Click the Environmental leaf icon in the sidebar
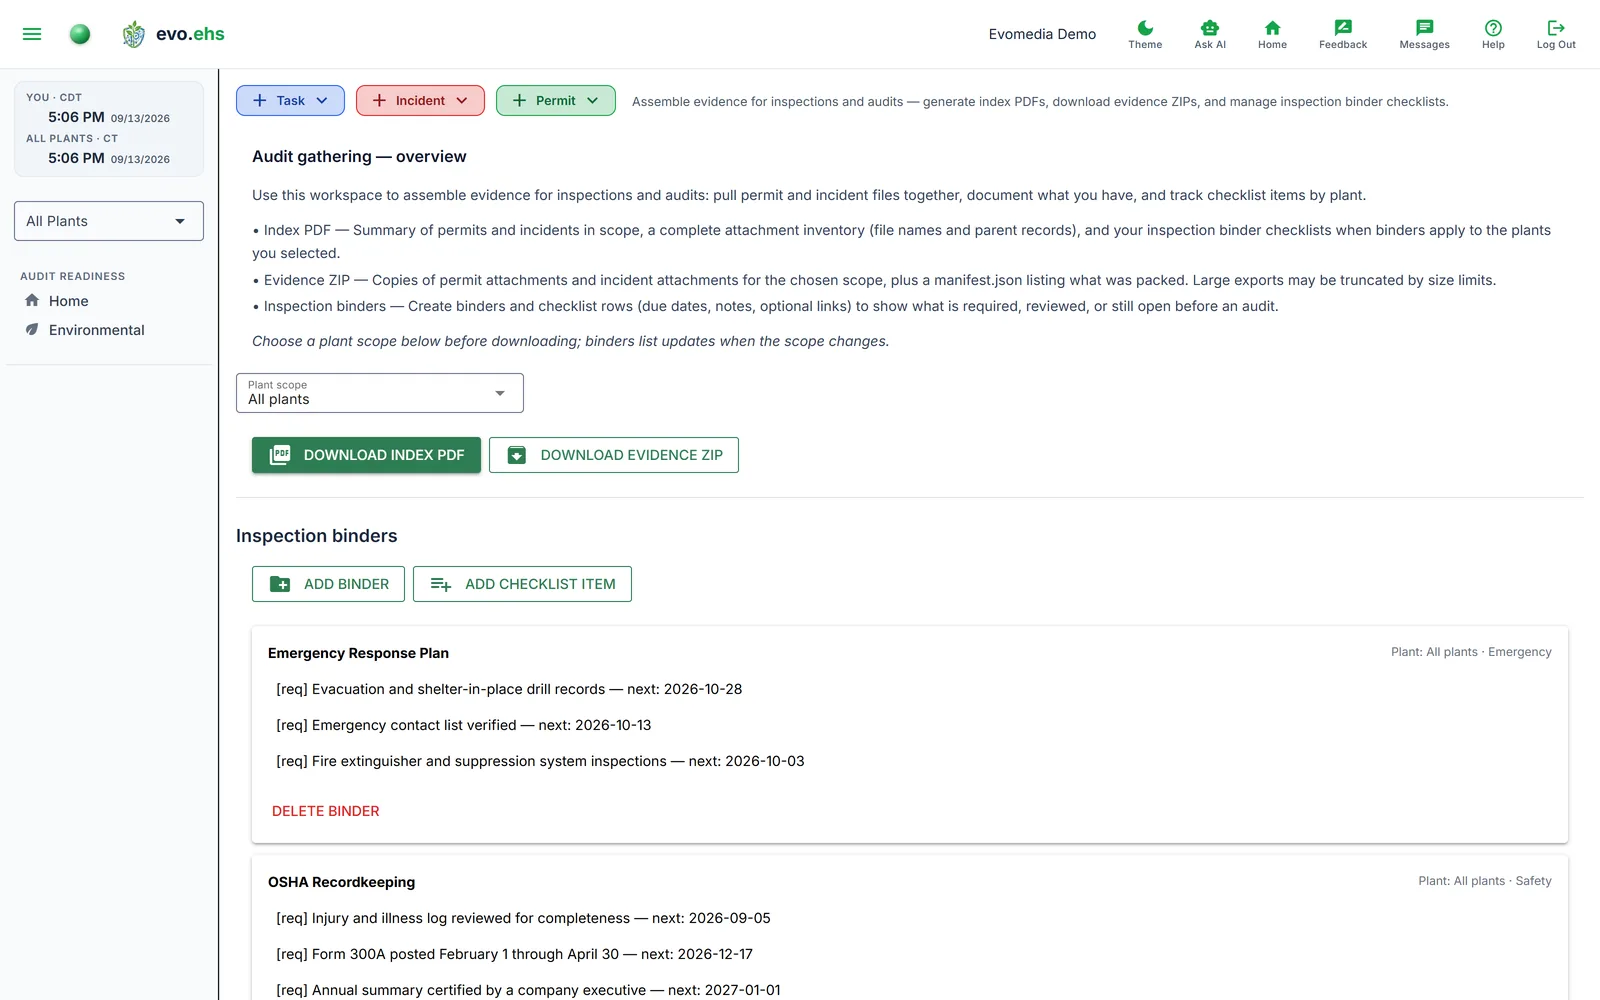This screenshot has width=1600, height=1000. (32, 329)
